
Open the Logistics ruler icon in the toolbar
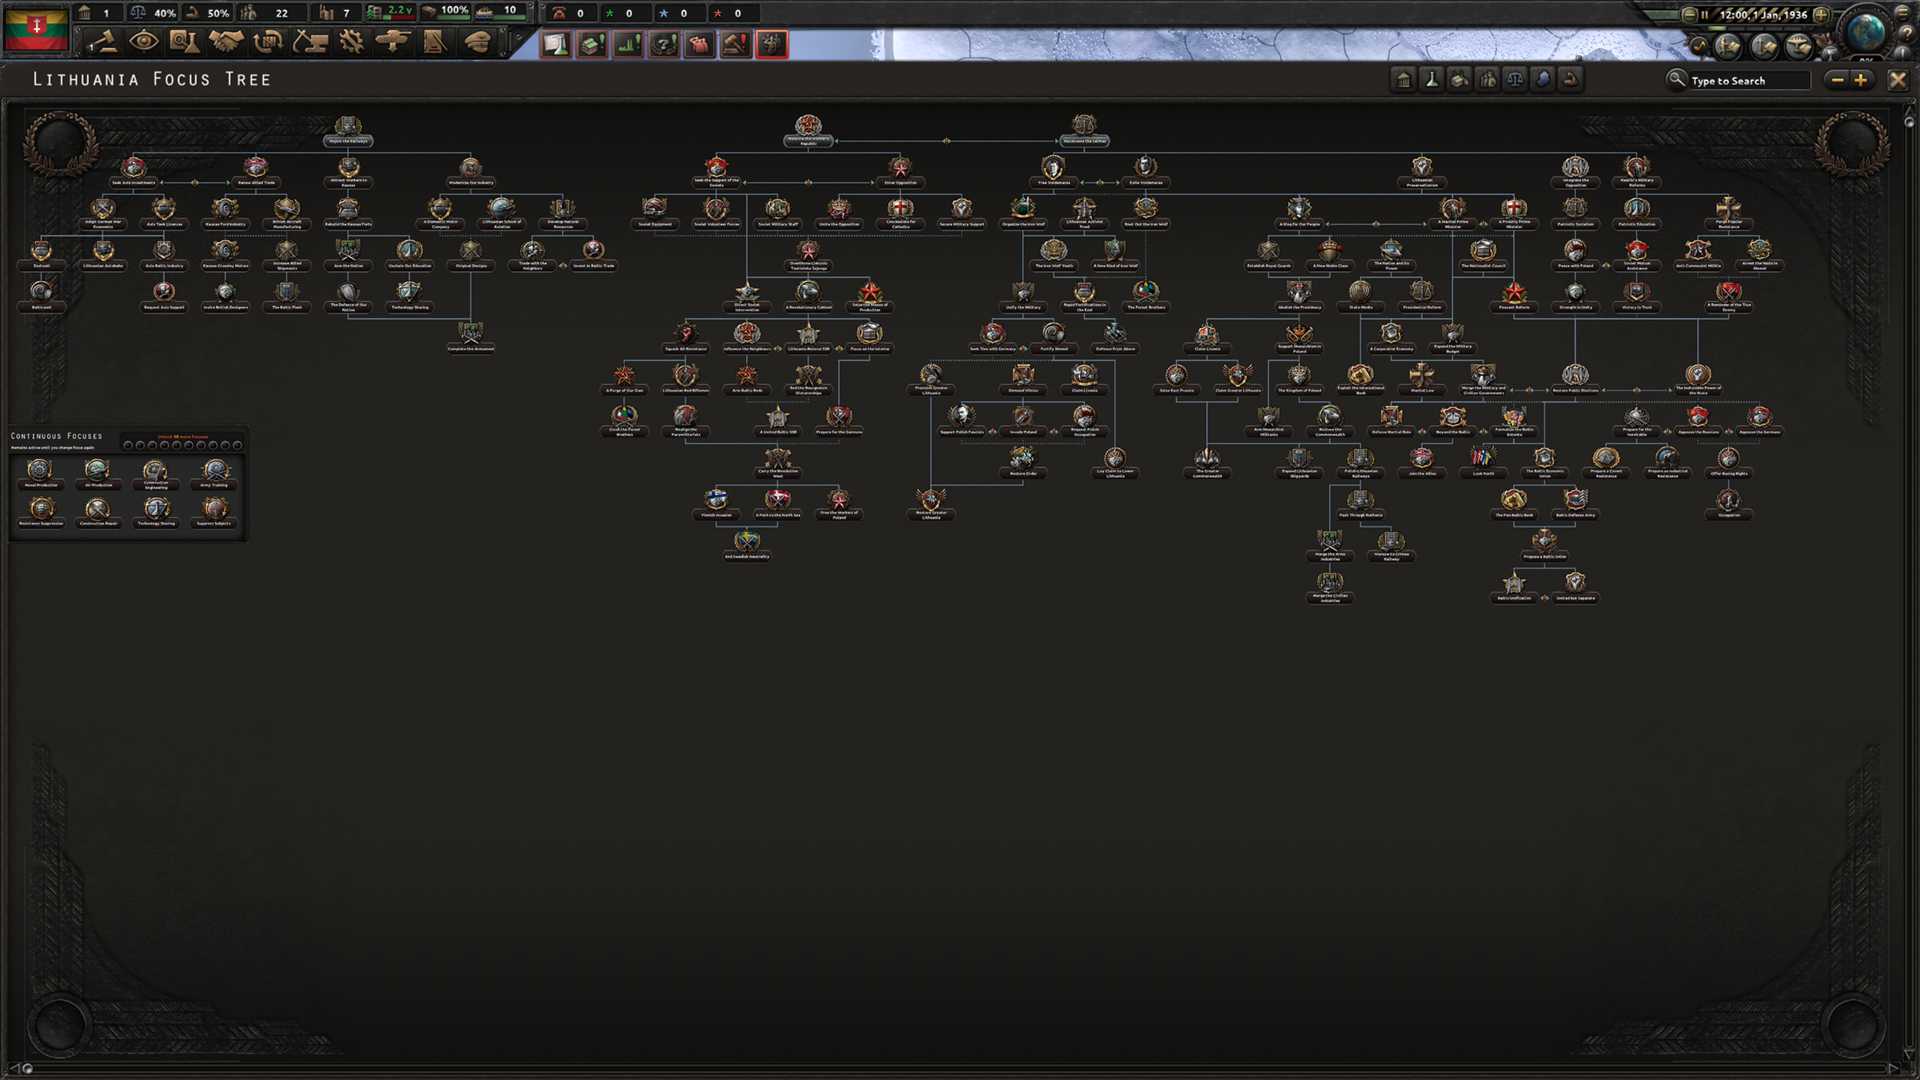point(437,42)
